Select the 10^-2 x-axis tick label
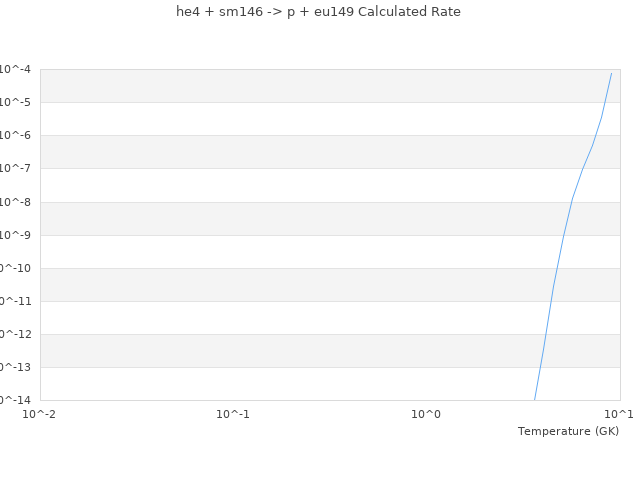 pos(40,414)
